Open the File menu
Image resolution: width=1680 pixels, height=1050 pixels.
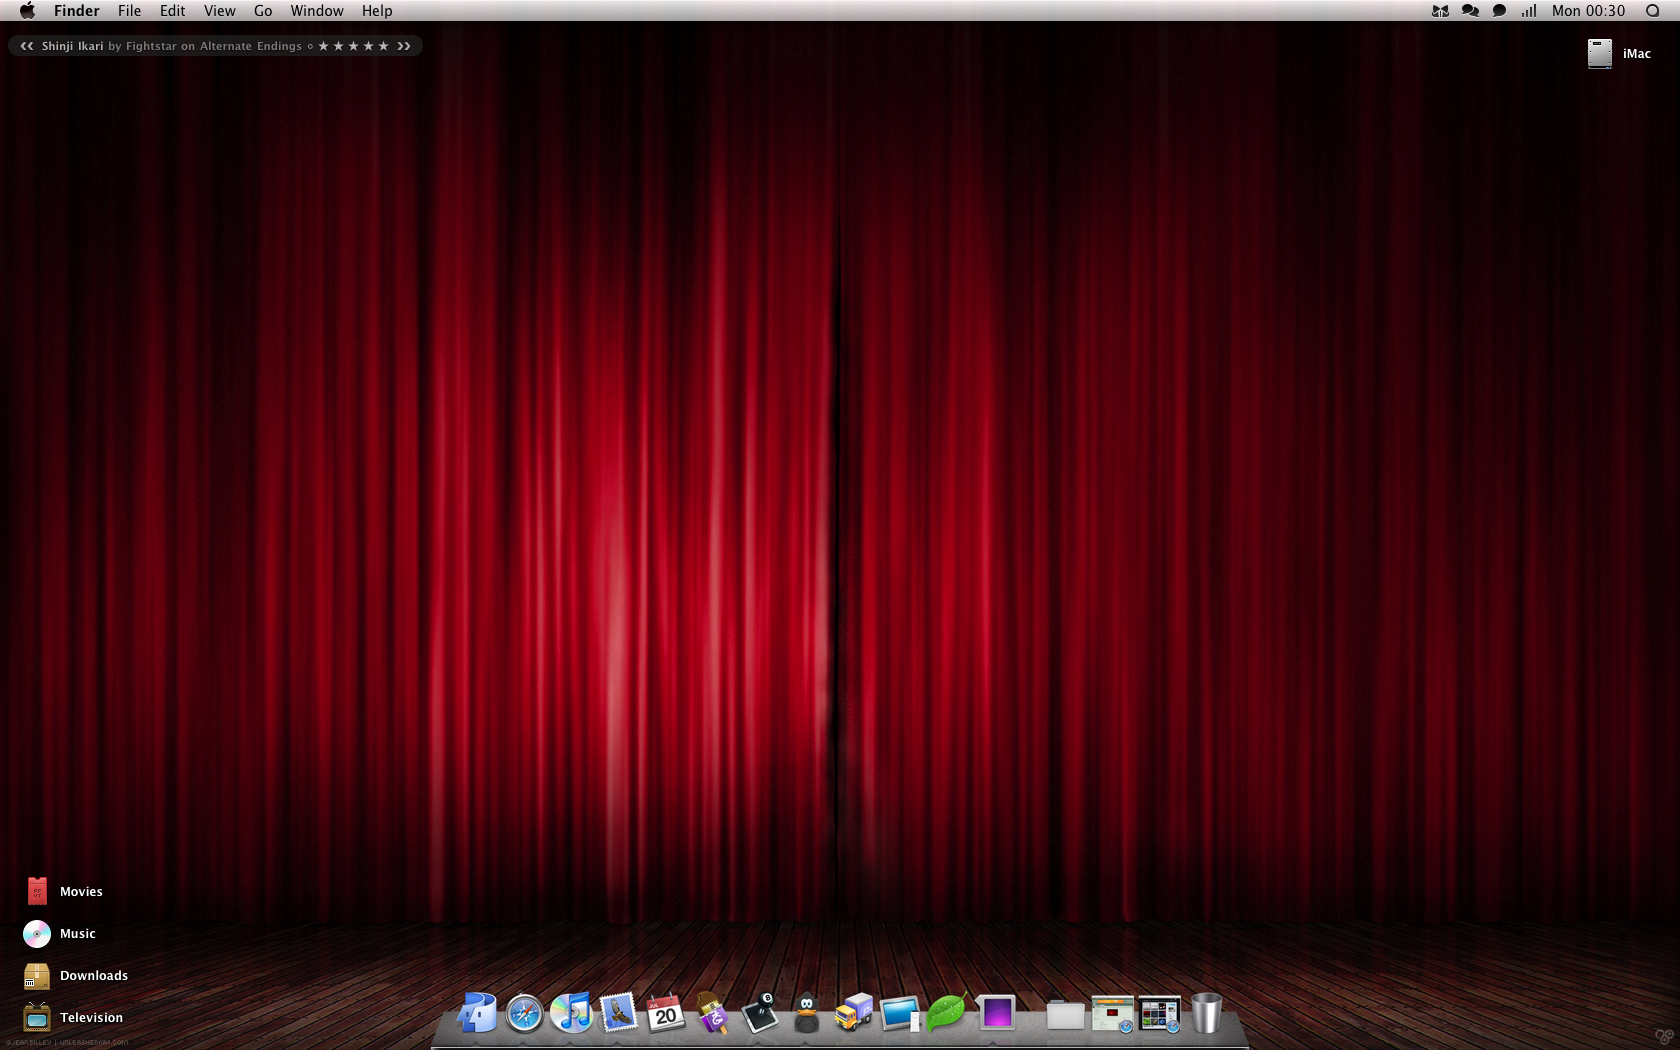129,11
